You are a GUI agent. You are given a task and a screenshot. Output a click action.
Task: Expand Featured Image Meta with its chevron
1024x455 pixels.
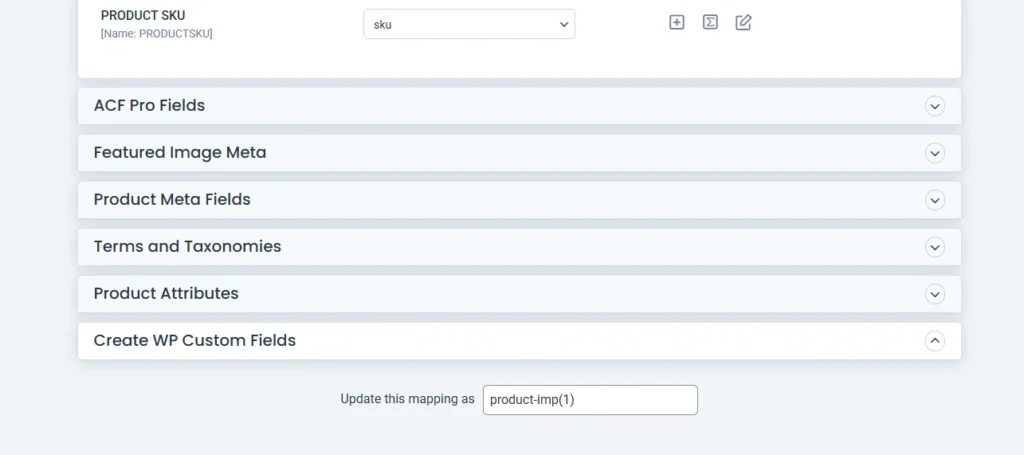(x=935, y=153)
